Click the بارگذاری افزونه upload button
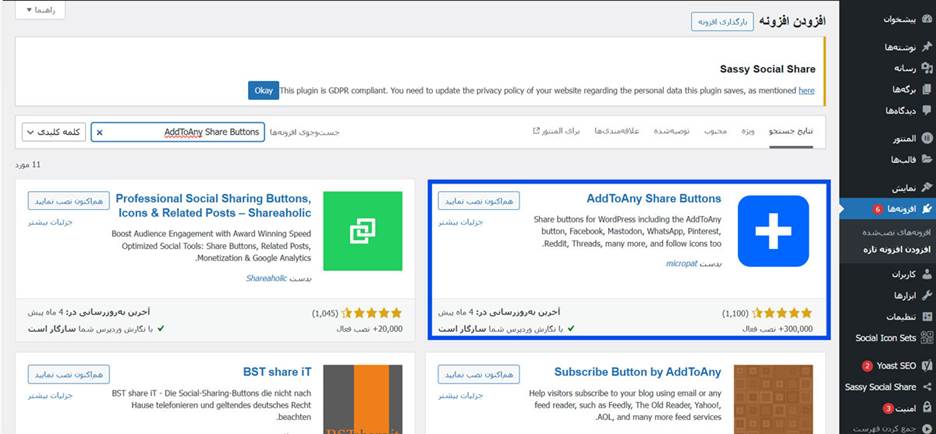936x434 pixels. (722, 21)
